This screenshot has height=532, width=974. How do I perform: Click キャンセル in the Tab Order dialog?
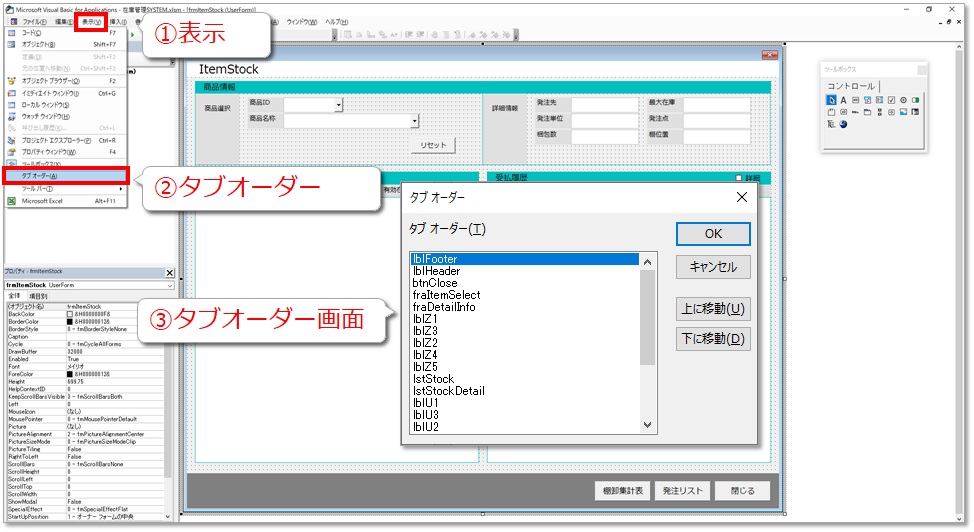click(713, 267)
